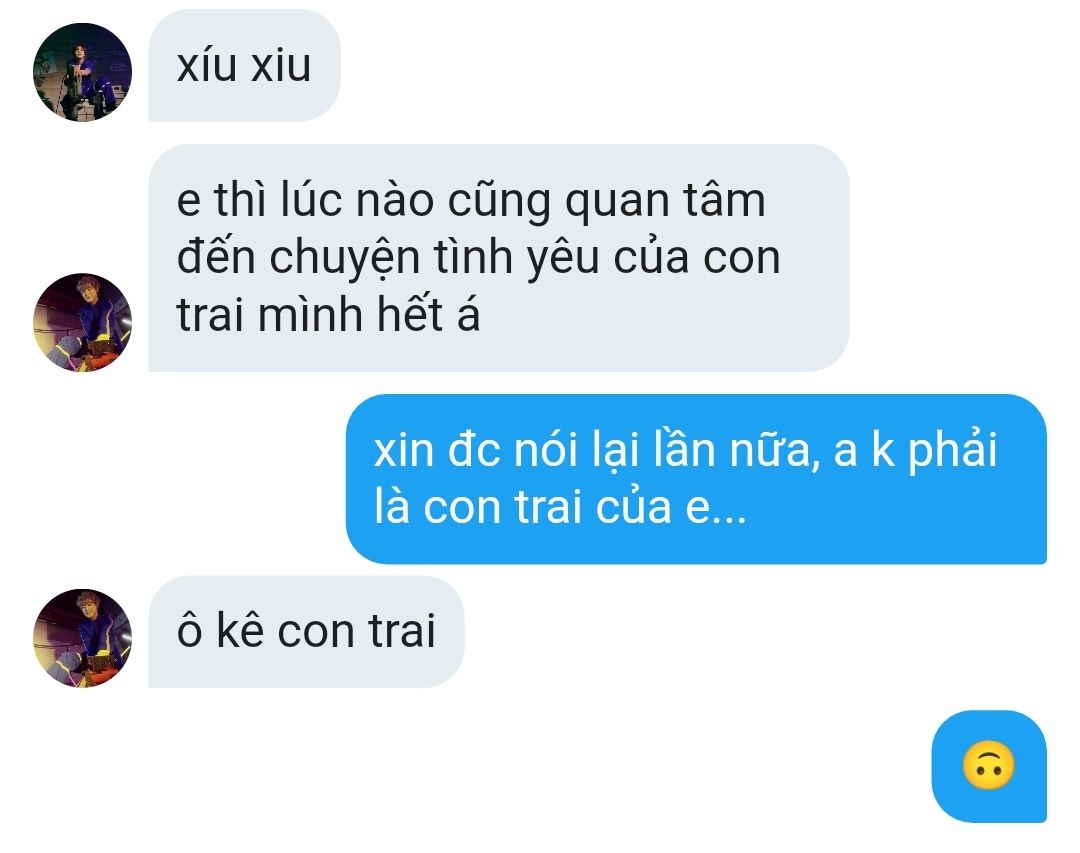This screenshot has width=1080, height=853.
Task: Select the blue "xin đc nói lại" bubble
Action: [x=696, y=479]
